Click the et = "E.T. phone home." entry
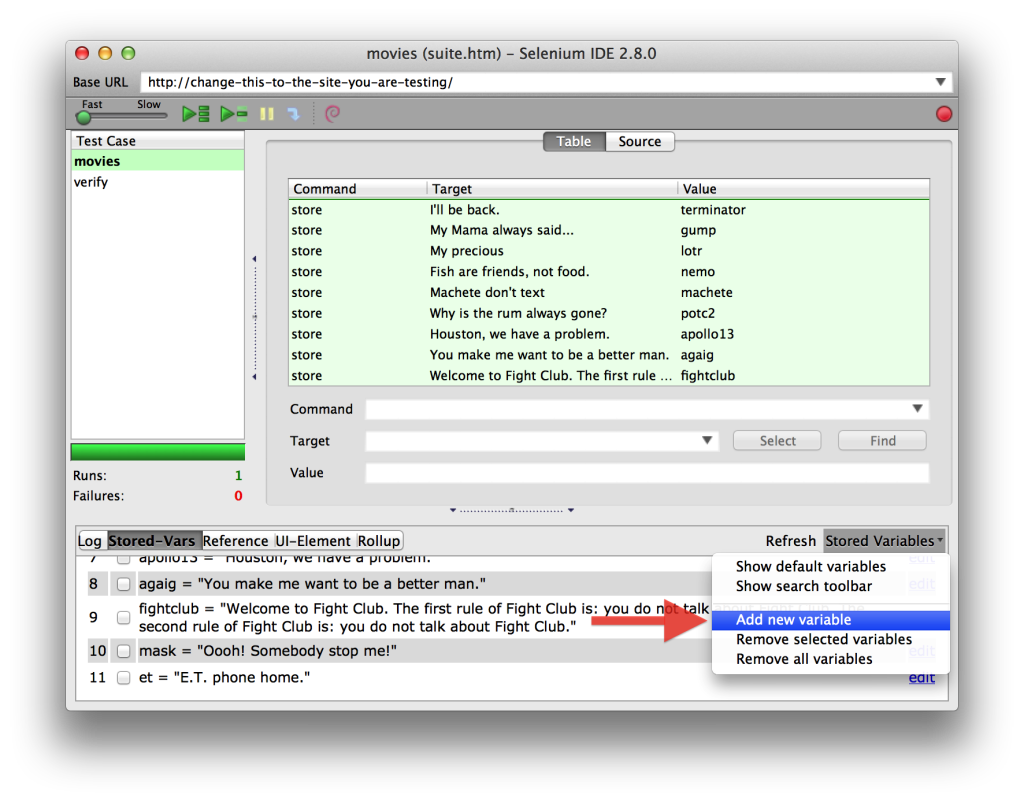1024x802 pixels. point(224,678)
